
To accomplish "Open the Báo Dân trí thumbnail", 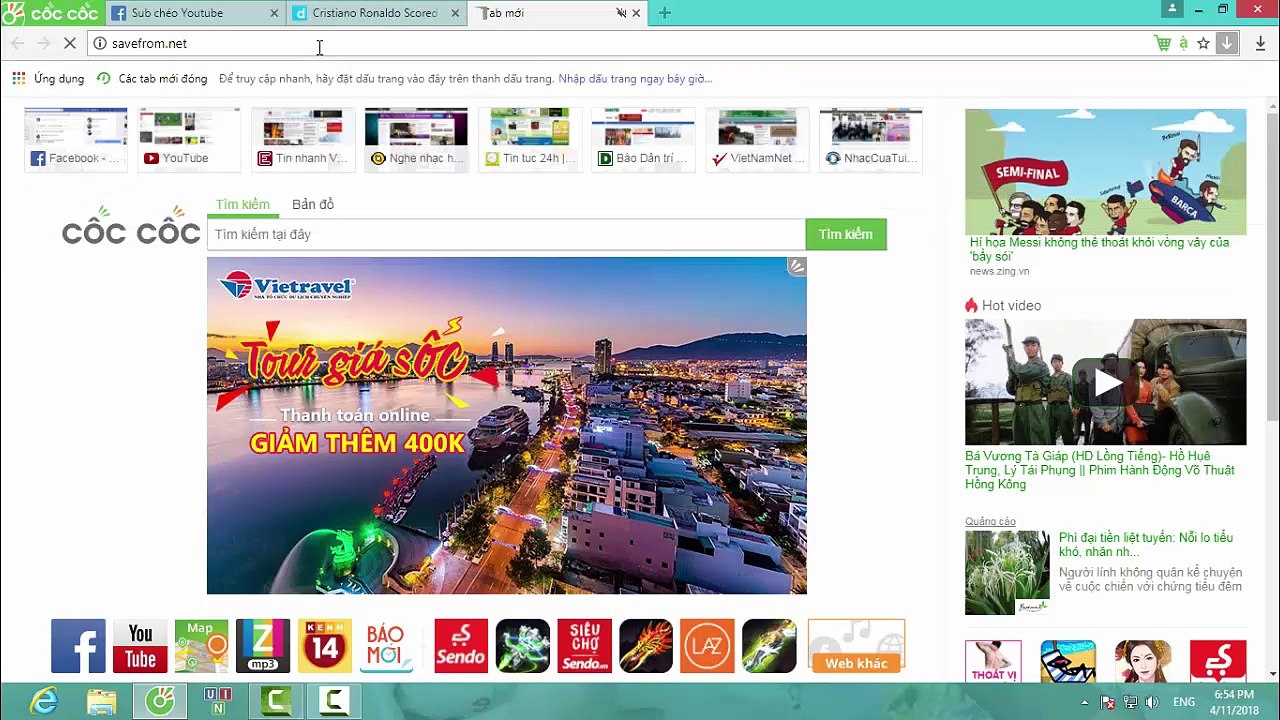I will (x=643, y=139).
